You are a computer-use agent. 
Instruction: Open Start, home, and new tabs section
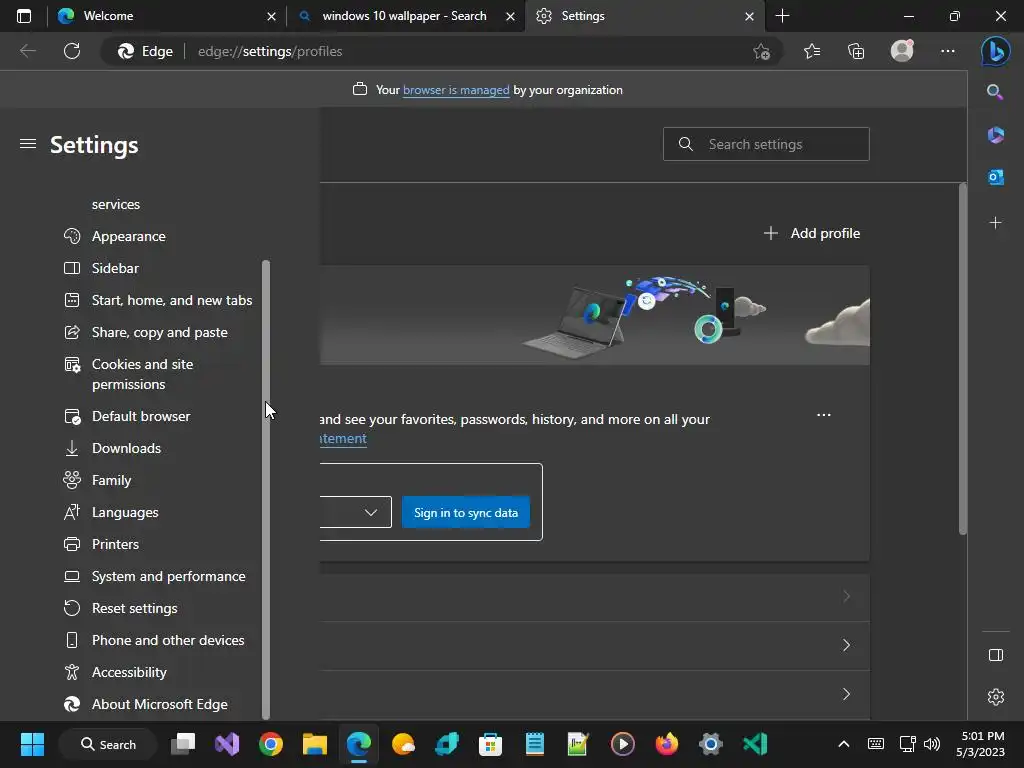coord(172,300)
